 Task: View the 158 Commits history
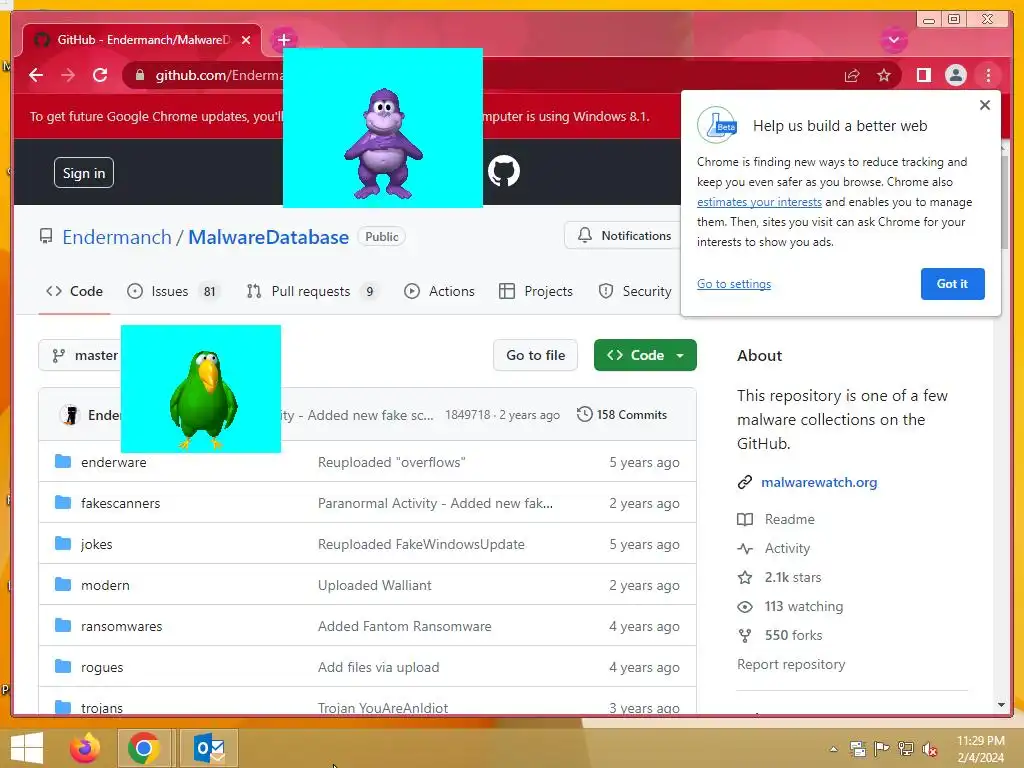[622, 415]
